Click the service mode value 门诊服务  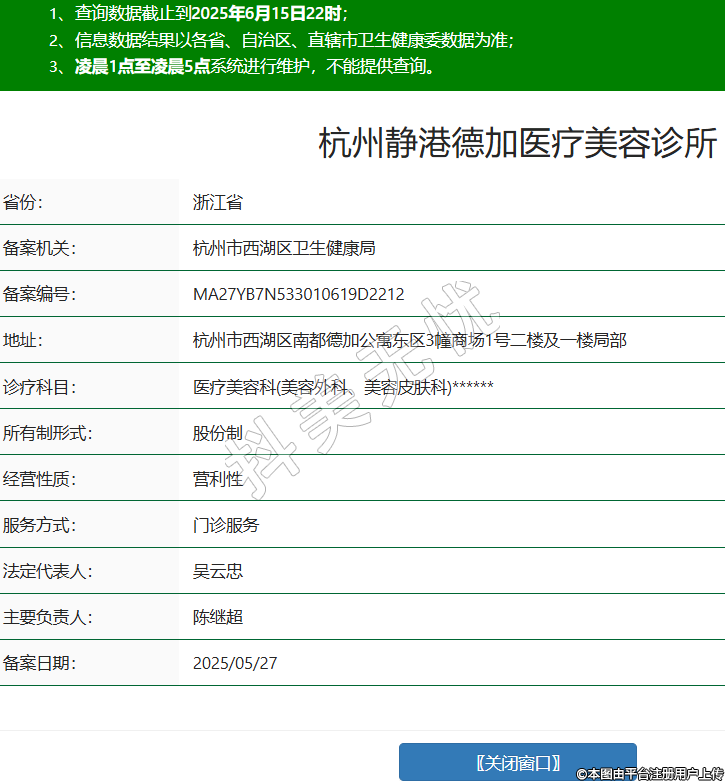pyautogui.click(x=226, y=525)
